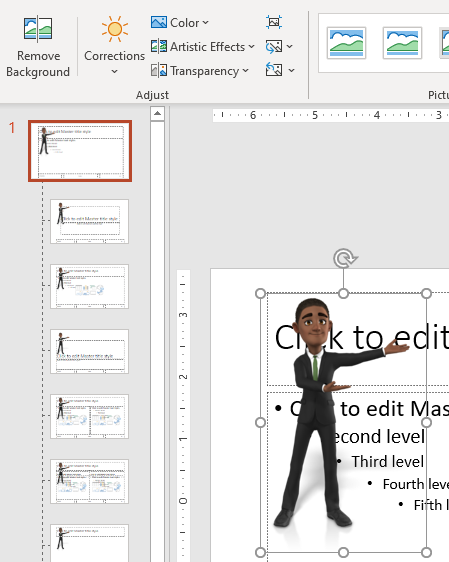
Task: Click the Color picture icon
Action: click(159, 22)
